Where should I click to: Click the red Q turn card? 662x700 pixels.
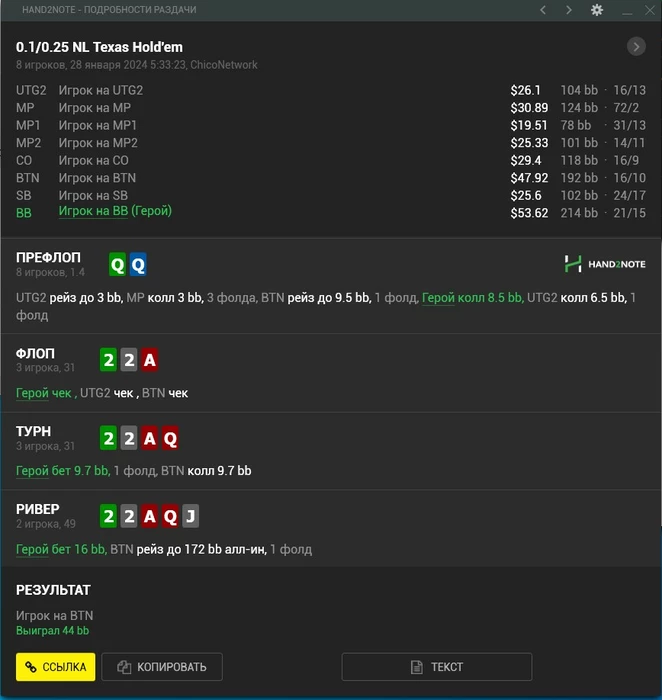tap(170, 438)
